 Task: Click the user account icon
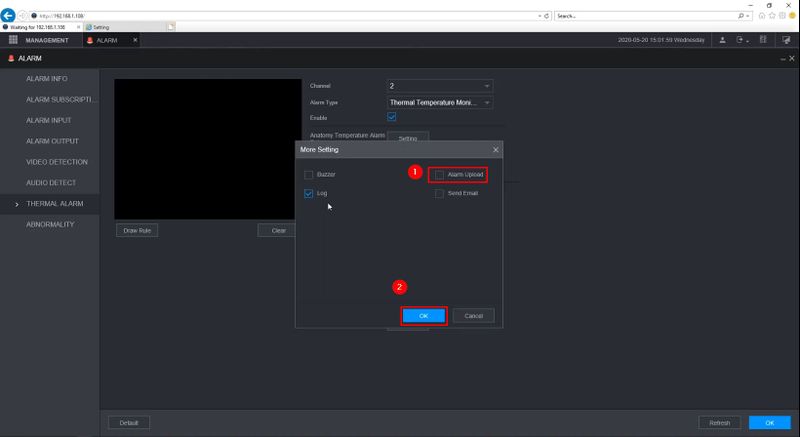723,39
